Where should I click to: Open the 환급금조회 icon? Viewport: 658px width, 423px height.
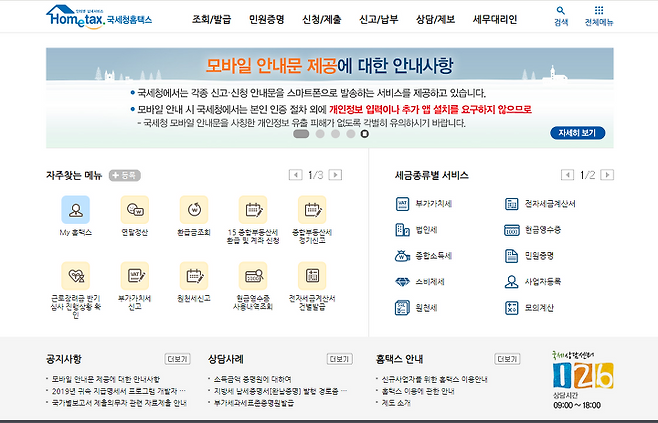coord(194,210)
